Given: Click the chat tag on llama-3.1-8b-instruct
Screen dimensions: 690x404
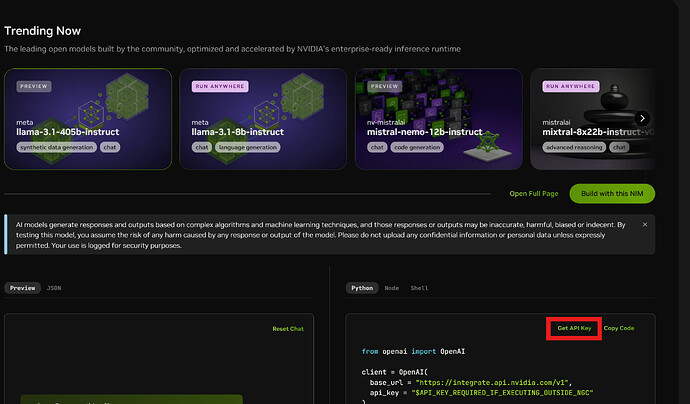Looking at the screenshot, I should tap(202, 147).
